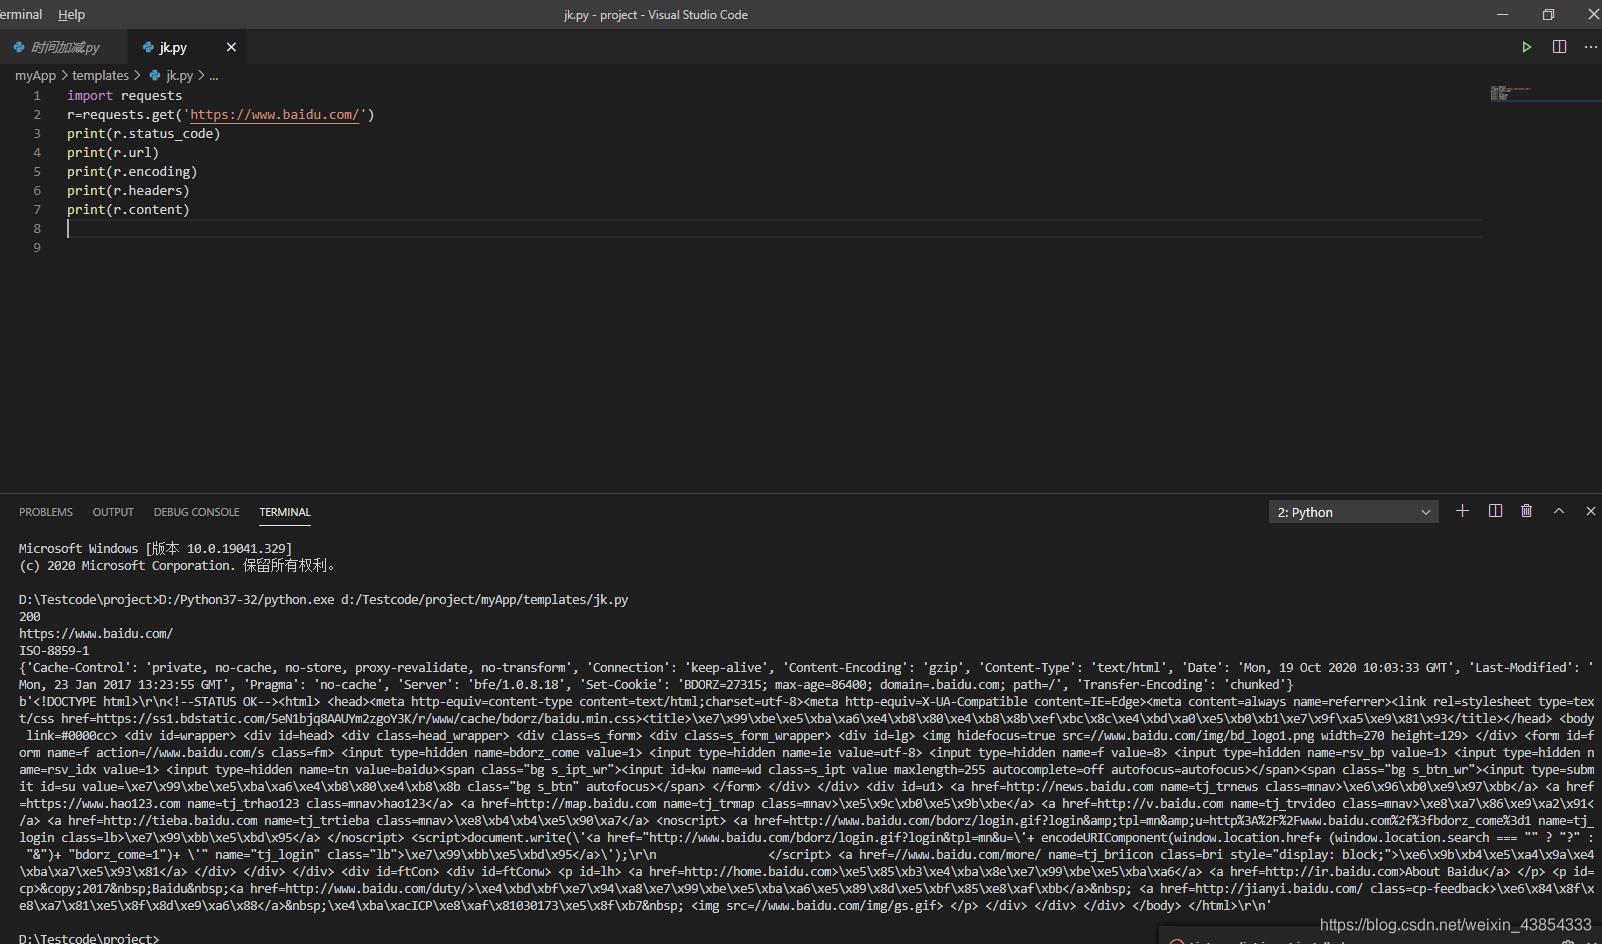The height and width of the screenshot is (944, 1602).
Task: Expand the breadcrumb ellipsis after jk.py
Action: click(214, 75)
